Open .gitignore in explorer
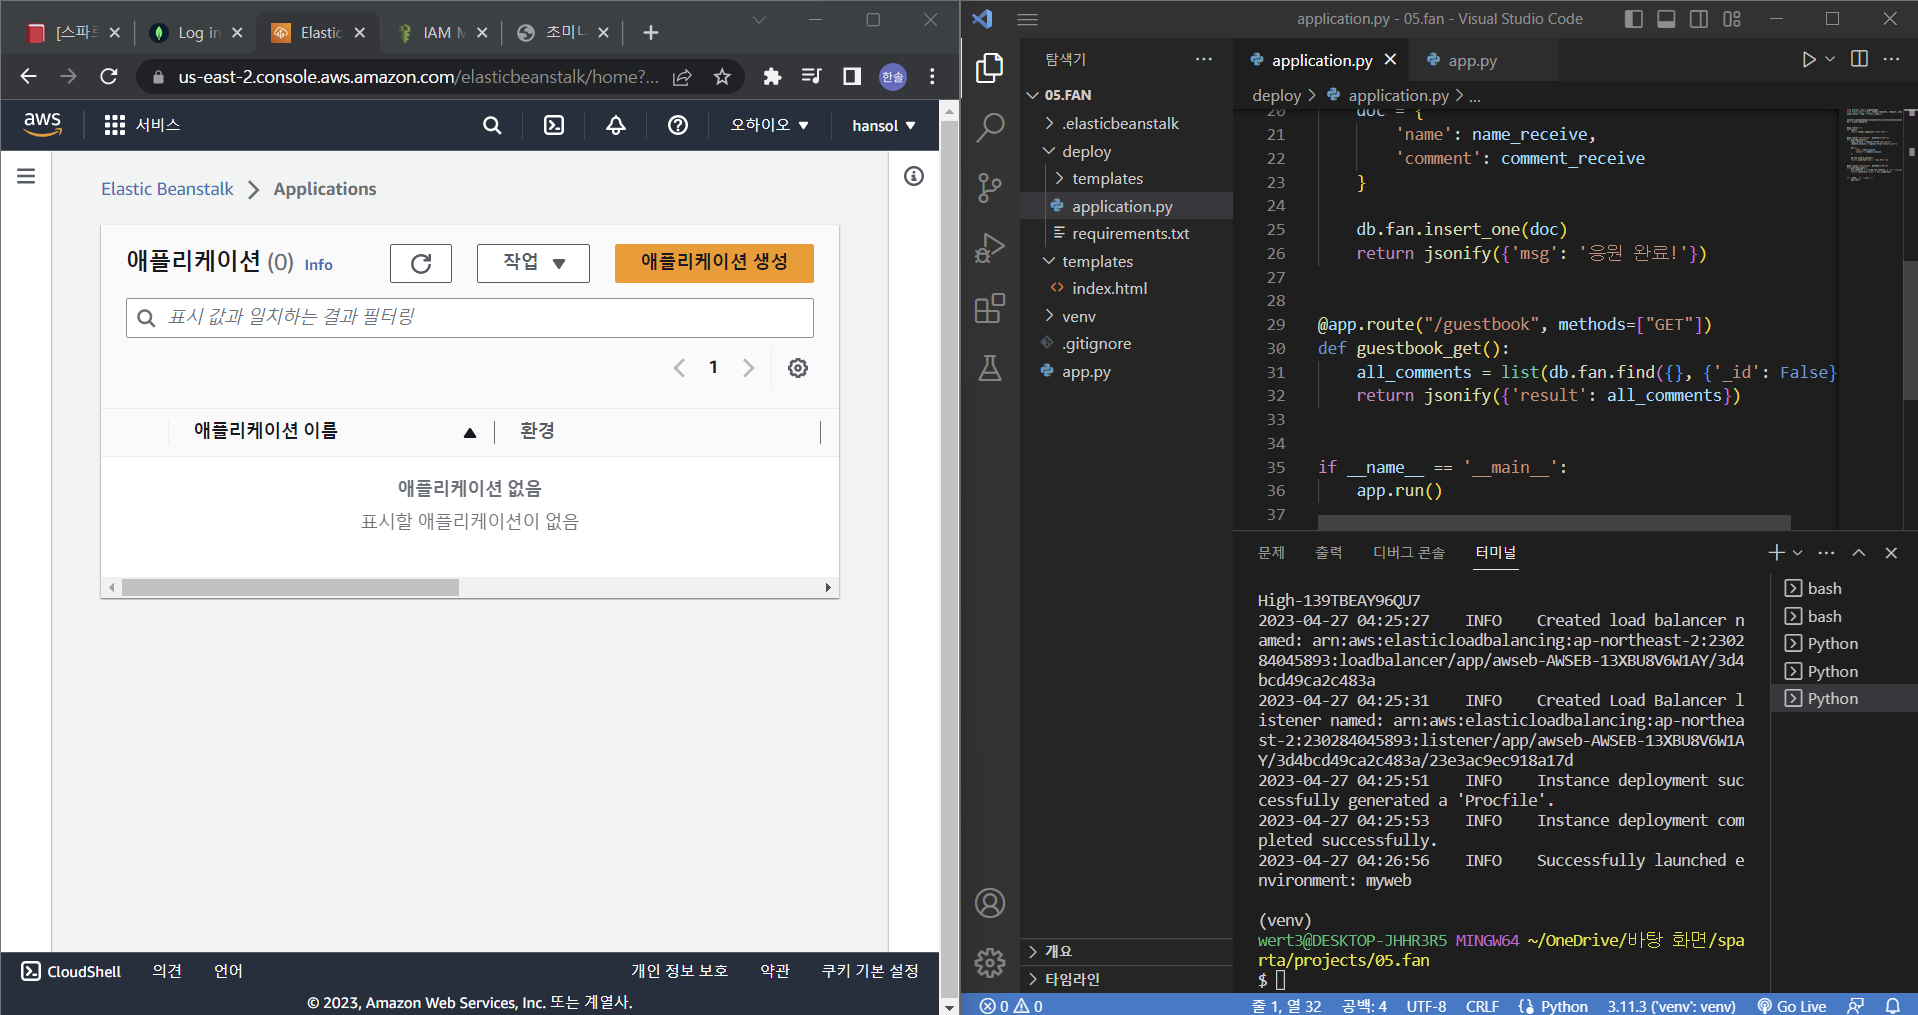 coord(1096,343)
